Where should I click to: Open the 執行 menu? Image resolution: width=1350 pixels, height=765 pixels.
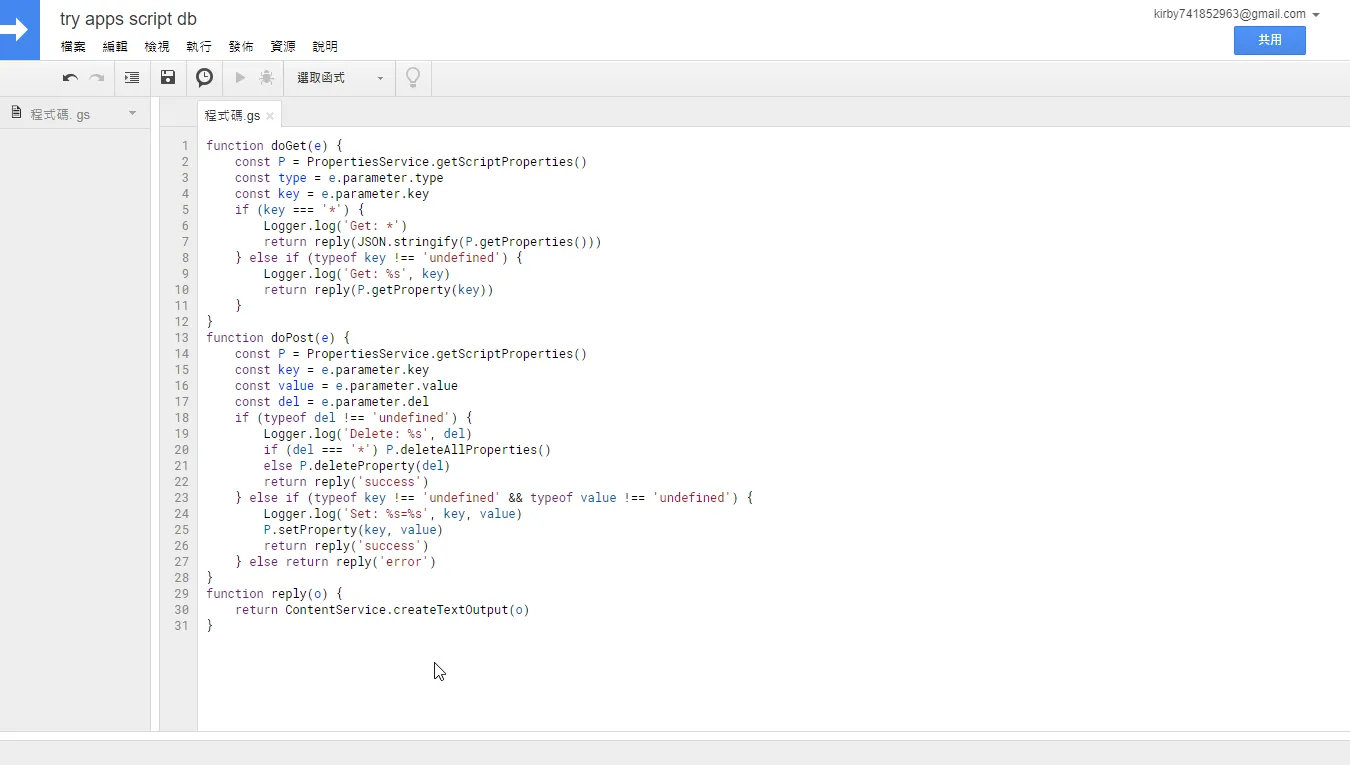tap(199, 47)
